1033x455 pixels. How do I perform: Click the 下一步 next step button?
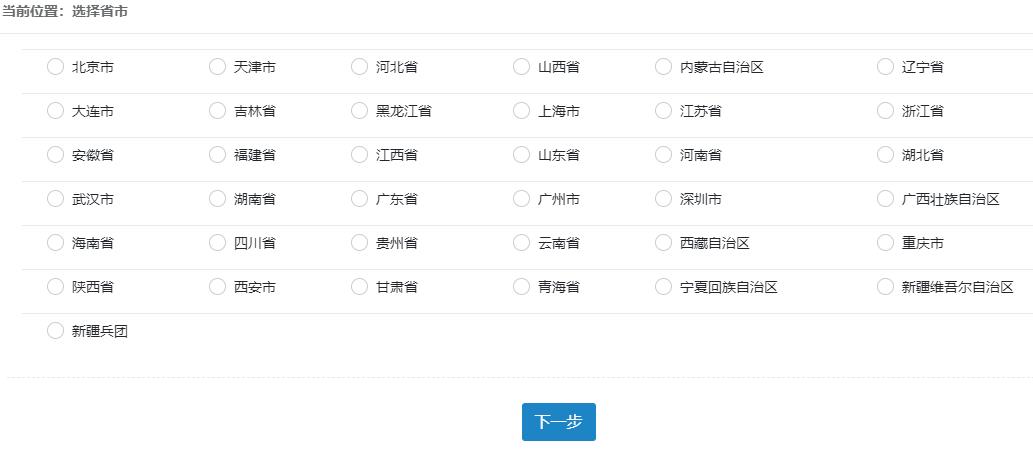[x=558, y=422]
